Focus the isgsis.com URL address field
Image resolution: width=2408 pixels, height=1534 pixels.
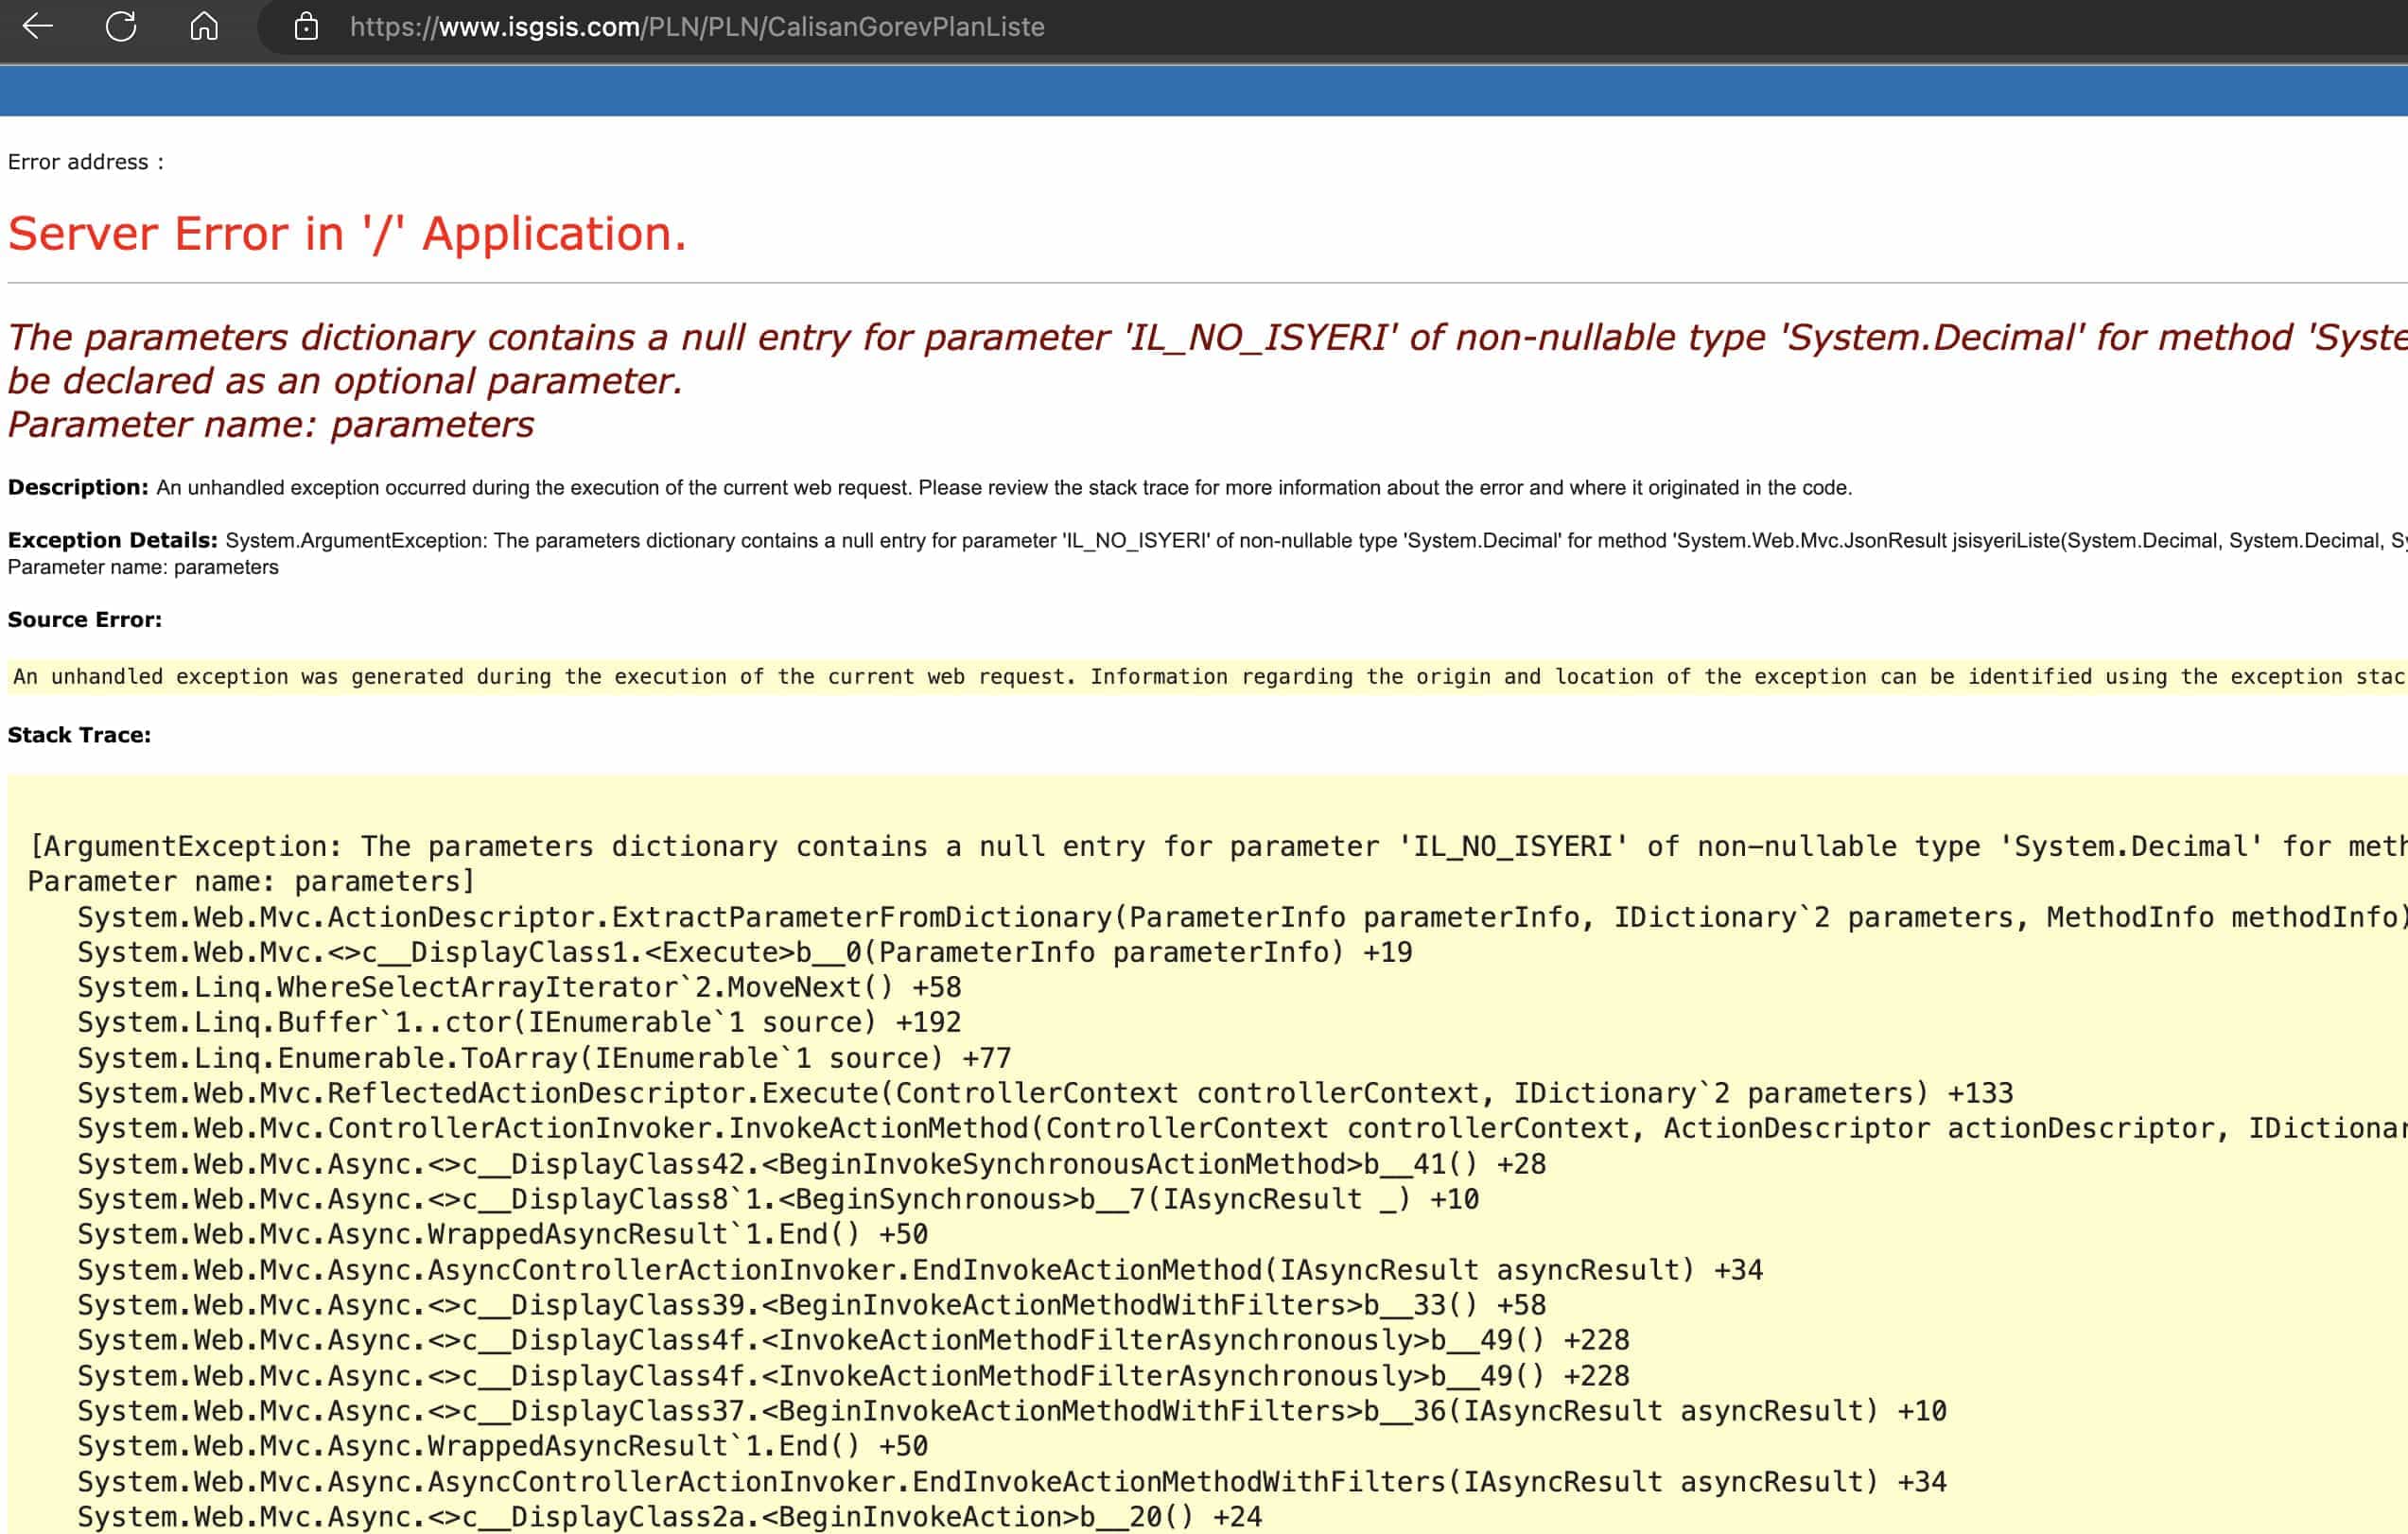point(696,27)
